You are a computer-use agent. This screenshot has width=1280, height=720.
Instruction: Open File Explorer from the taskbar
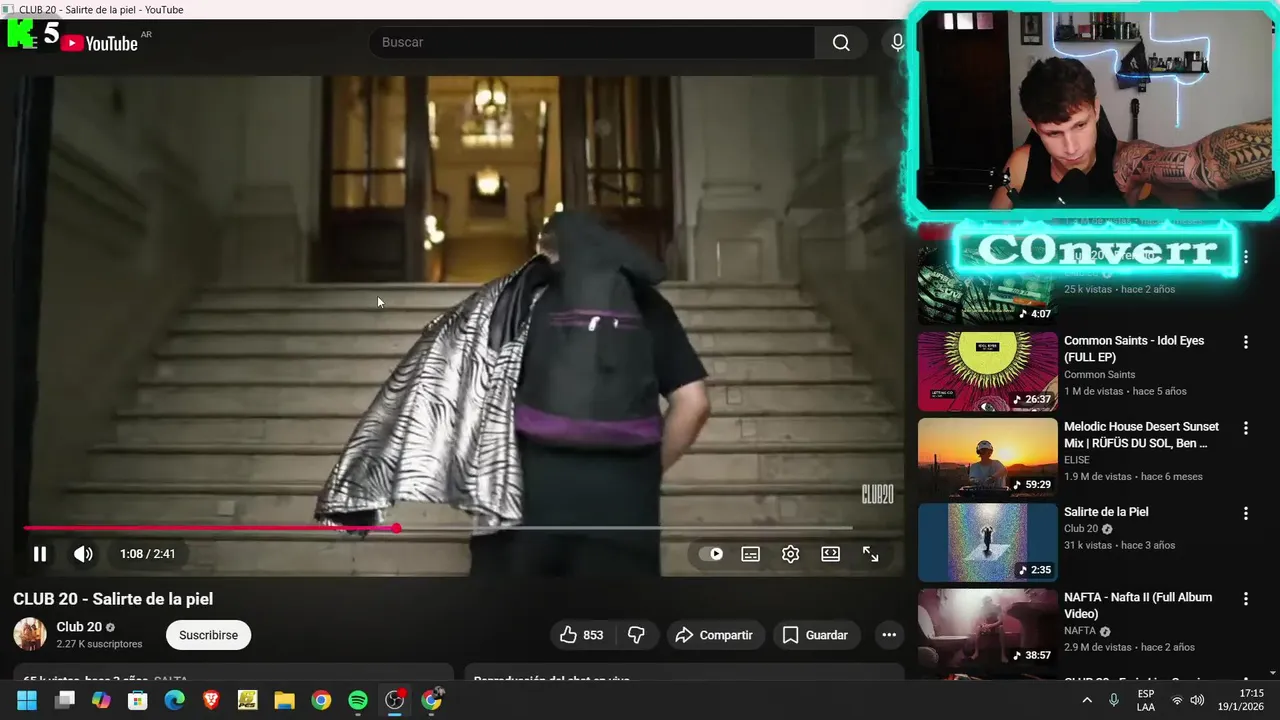[285, 700]
